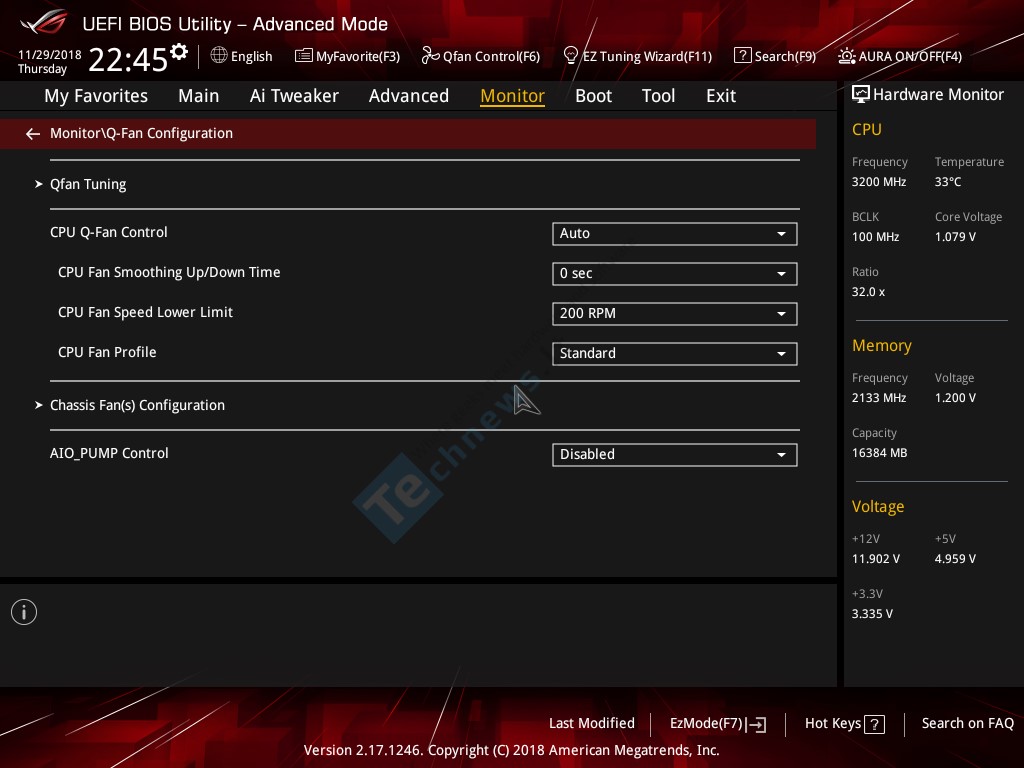Open CPU Fan Speed Lower Limit dropdown

(675, 313)
